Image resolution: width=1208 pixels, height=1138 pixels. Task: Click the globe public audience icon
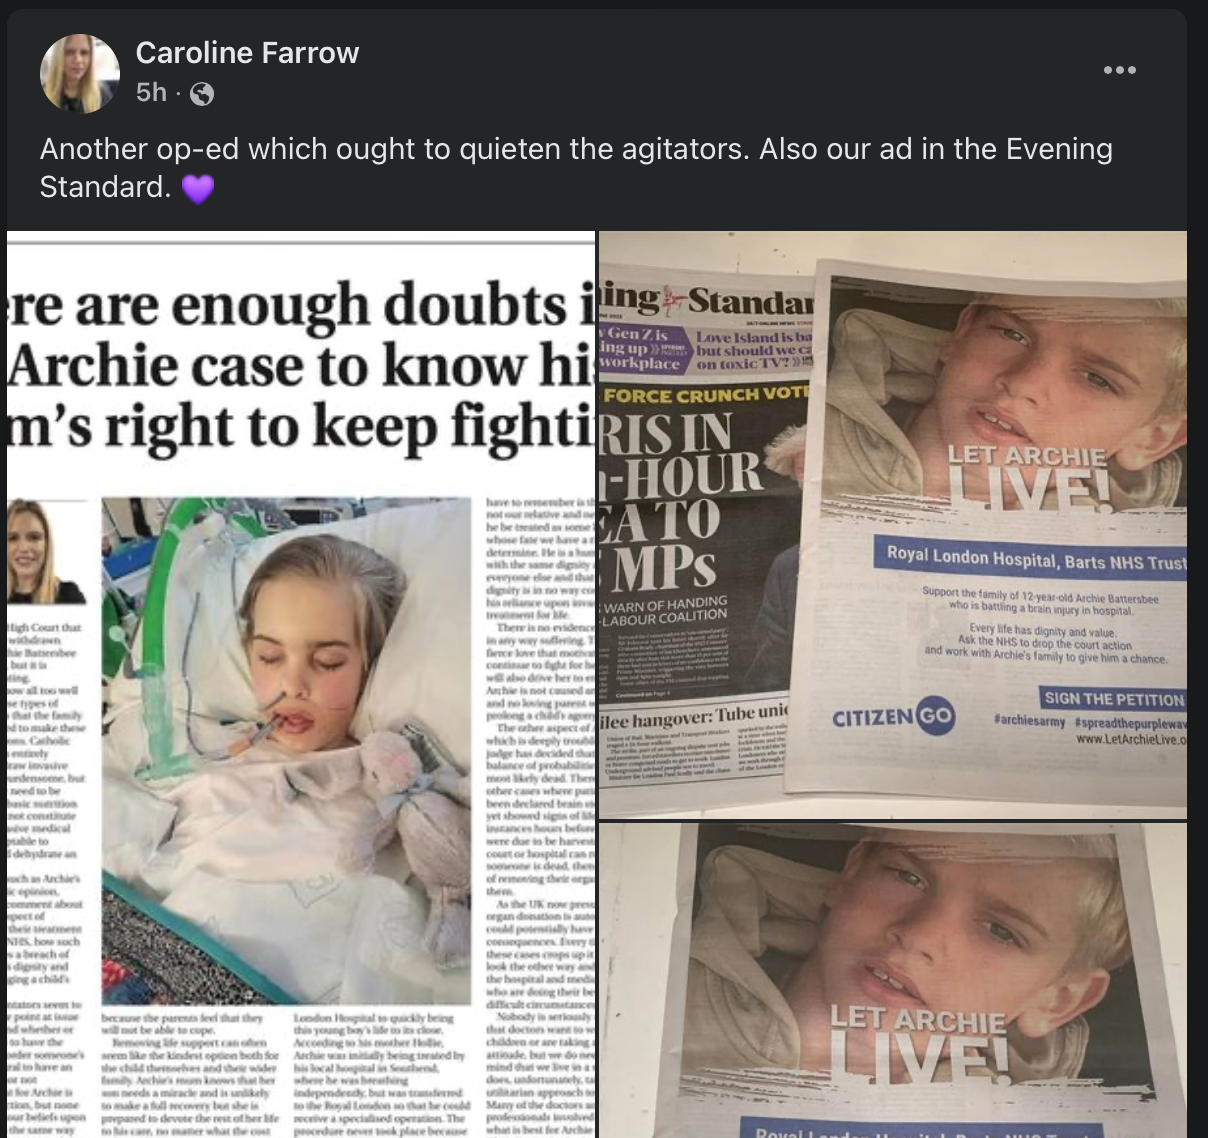click(202, 94)
